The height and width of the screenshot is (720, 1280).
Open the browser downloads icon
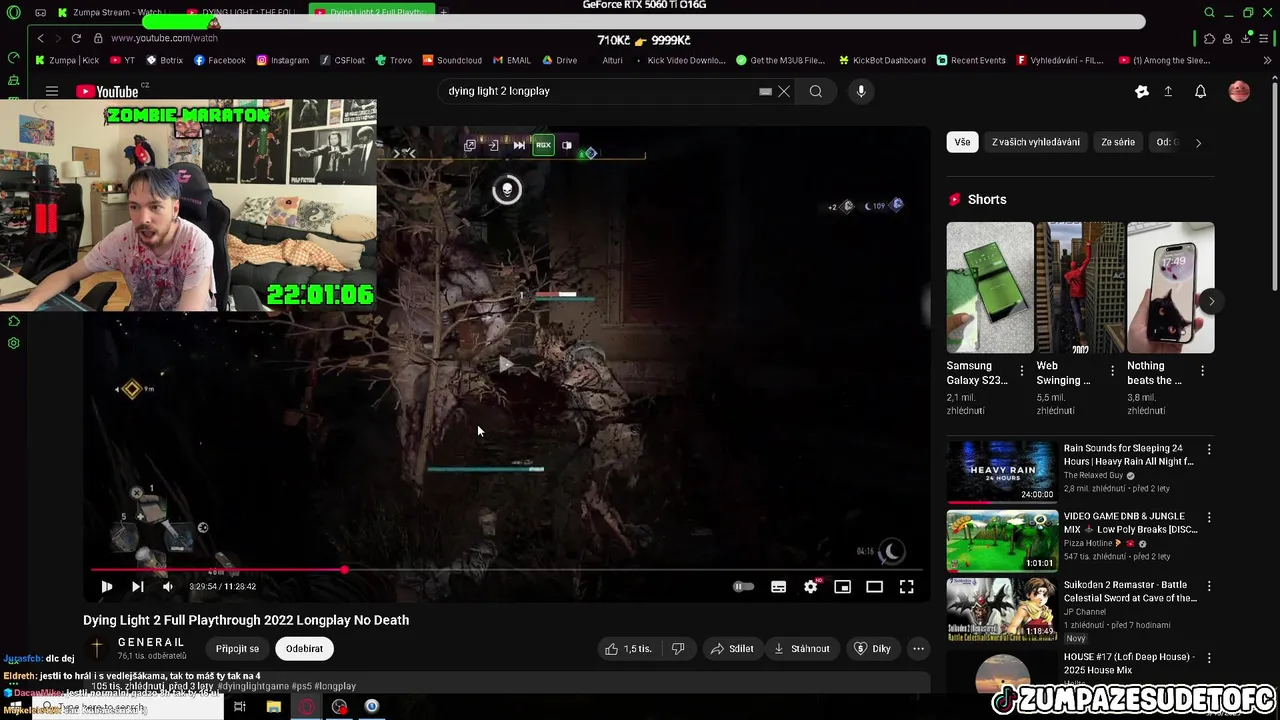pos(1247,39)
